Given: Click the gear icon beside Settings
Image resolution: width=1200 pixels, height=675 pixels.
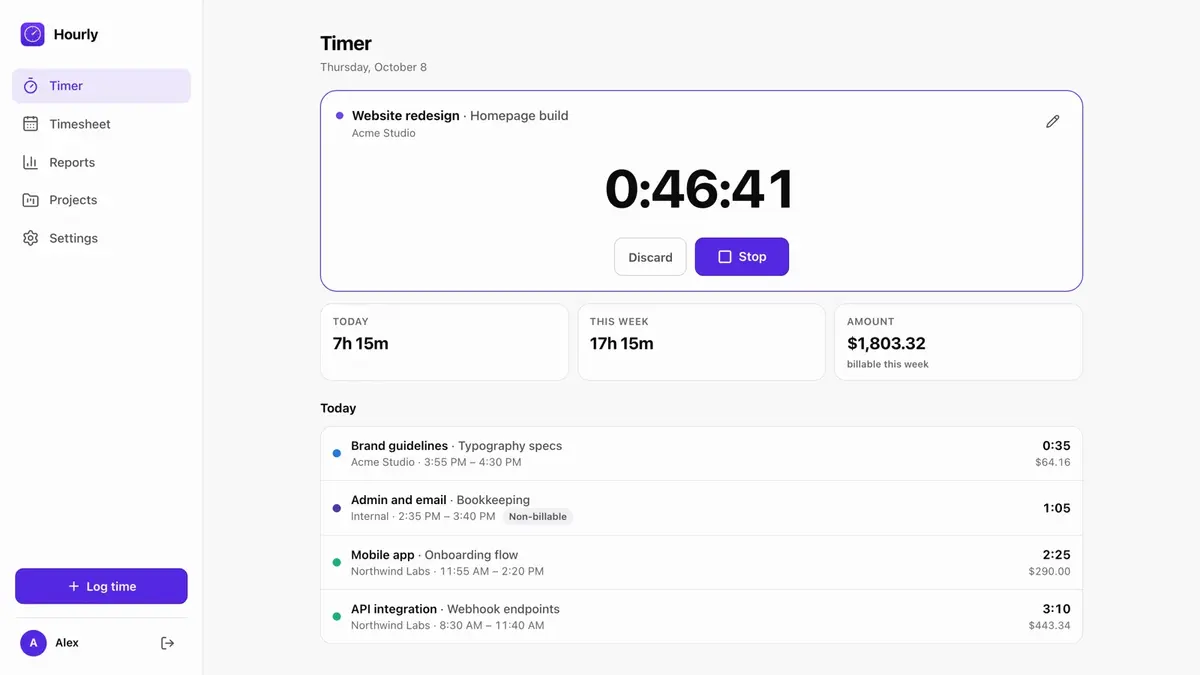Looking at the screenshot, I should click(x=31, y=238).
